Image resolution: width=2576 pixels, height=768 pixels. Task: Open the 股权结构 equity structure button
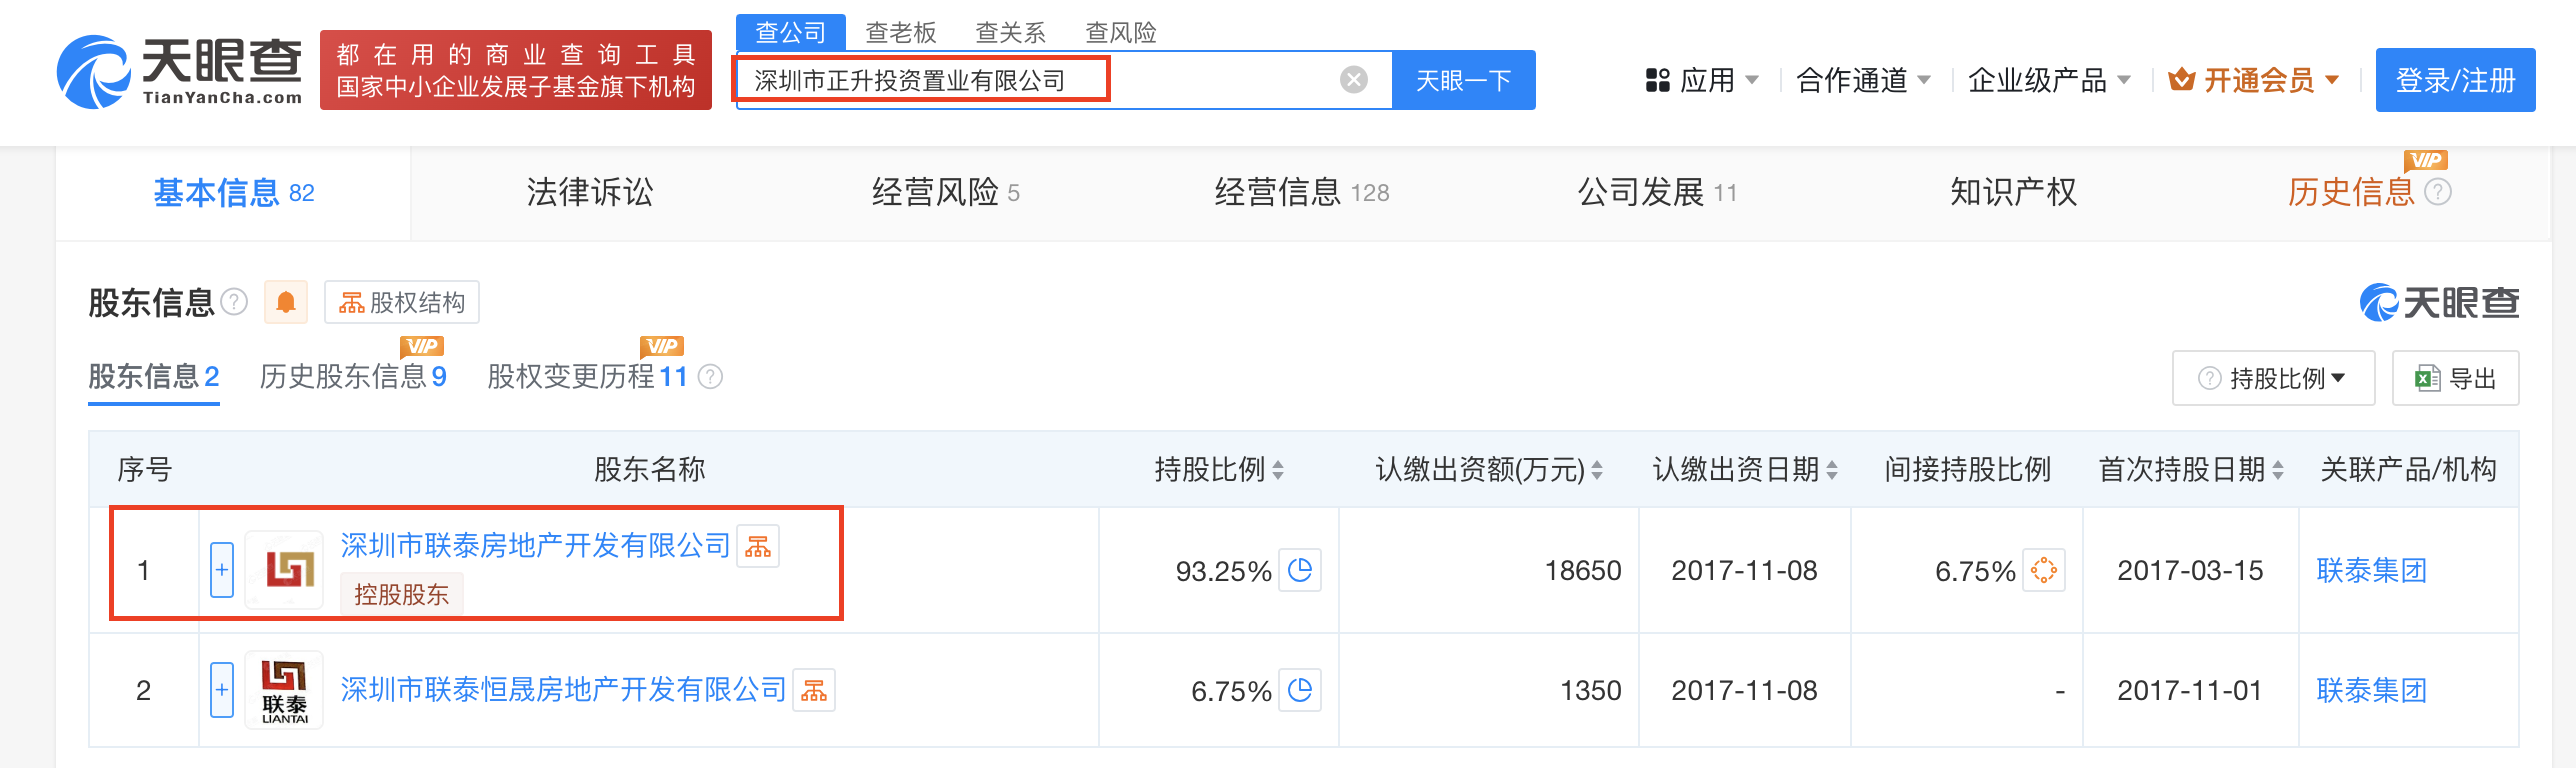(402, 302)
